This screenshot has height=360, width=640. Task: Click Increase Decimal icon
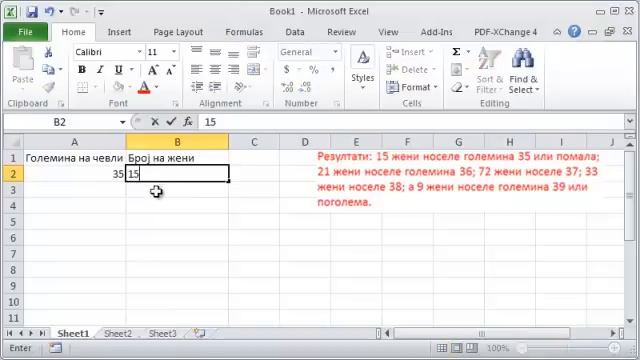pos(287,87)
